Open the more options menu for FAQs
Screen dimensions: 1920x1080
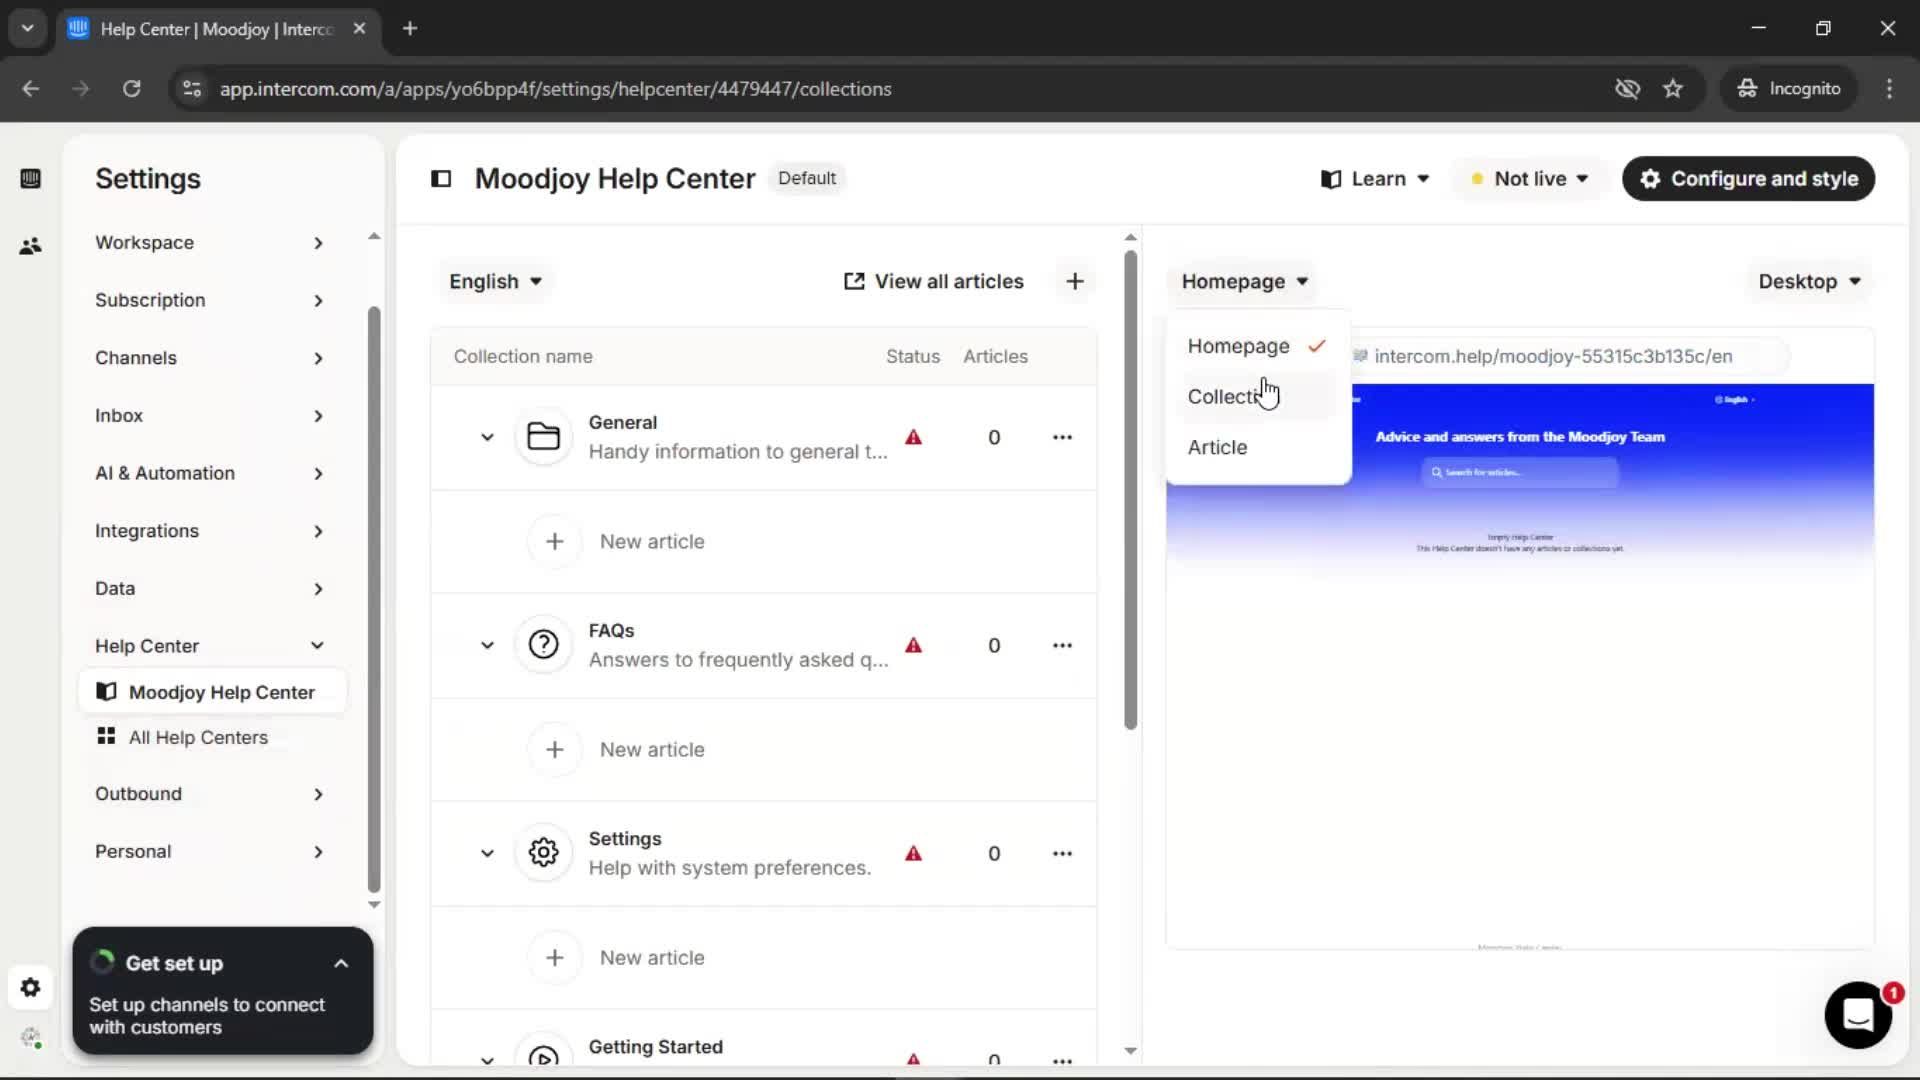[x=1062, y=645]
